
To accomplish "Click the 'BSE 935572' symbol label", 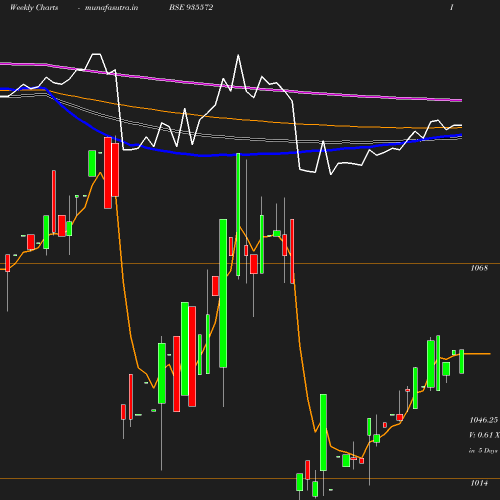I will [x=191, y=7].
